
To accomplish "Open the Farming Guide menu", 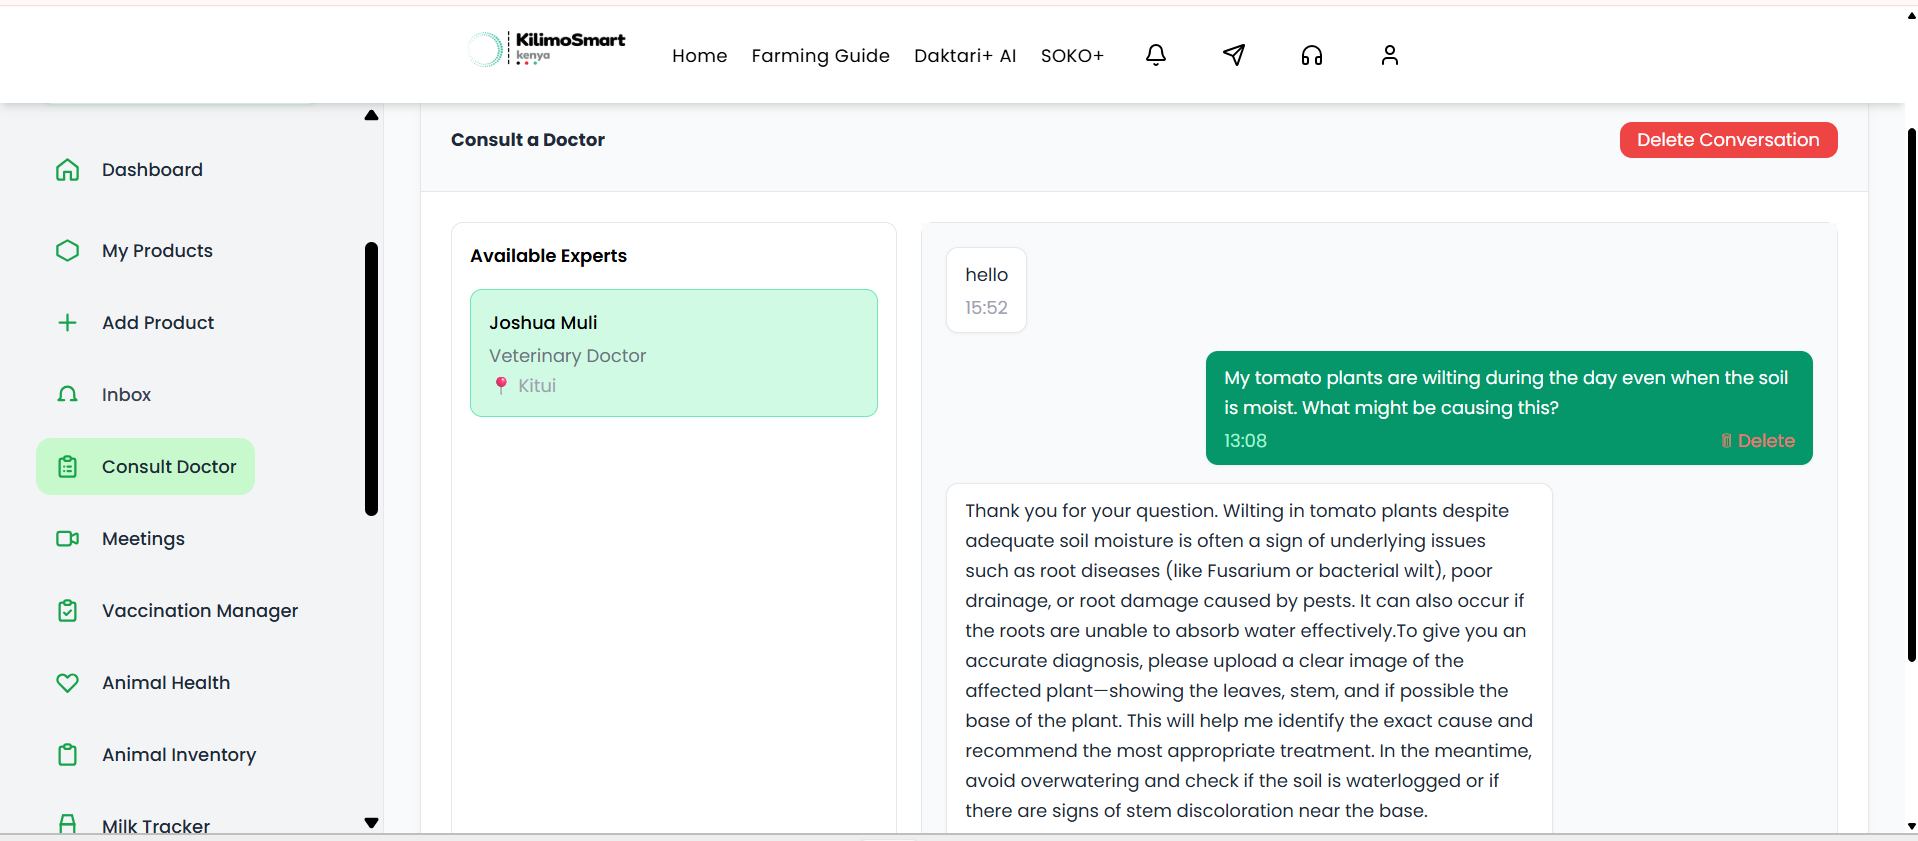I will pos(820,56).
